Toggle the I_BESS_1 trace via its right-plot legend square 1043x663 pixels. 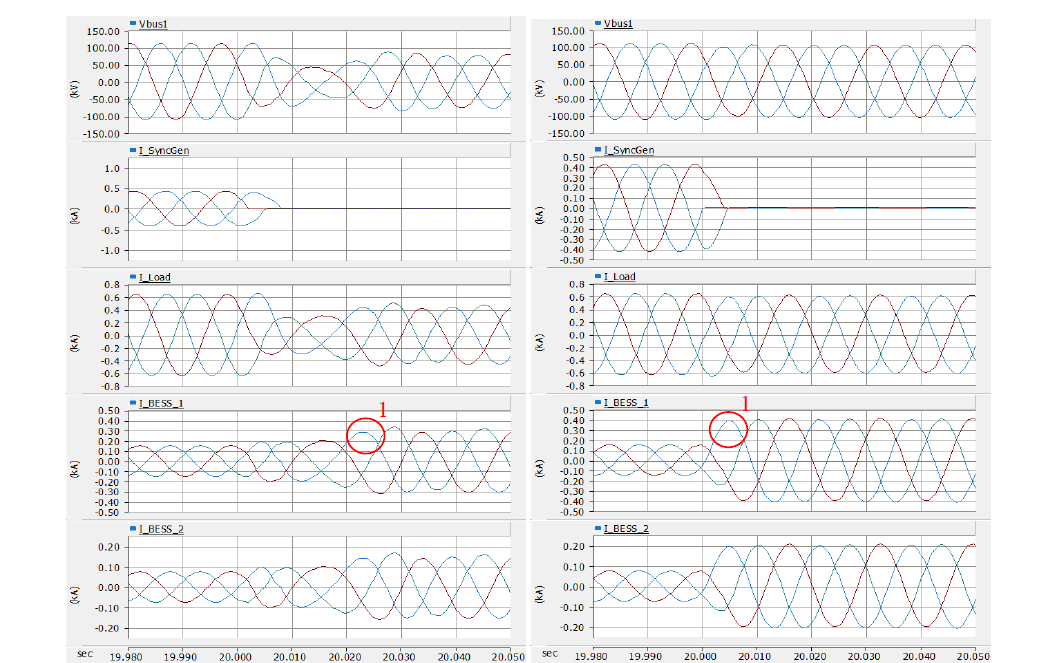pos(598,404)
